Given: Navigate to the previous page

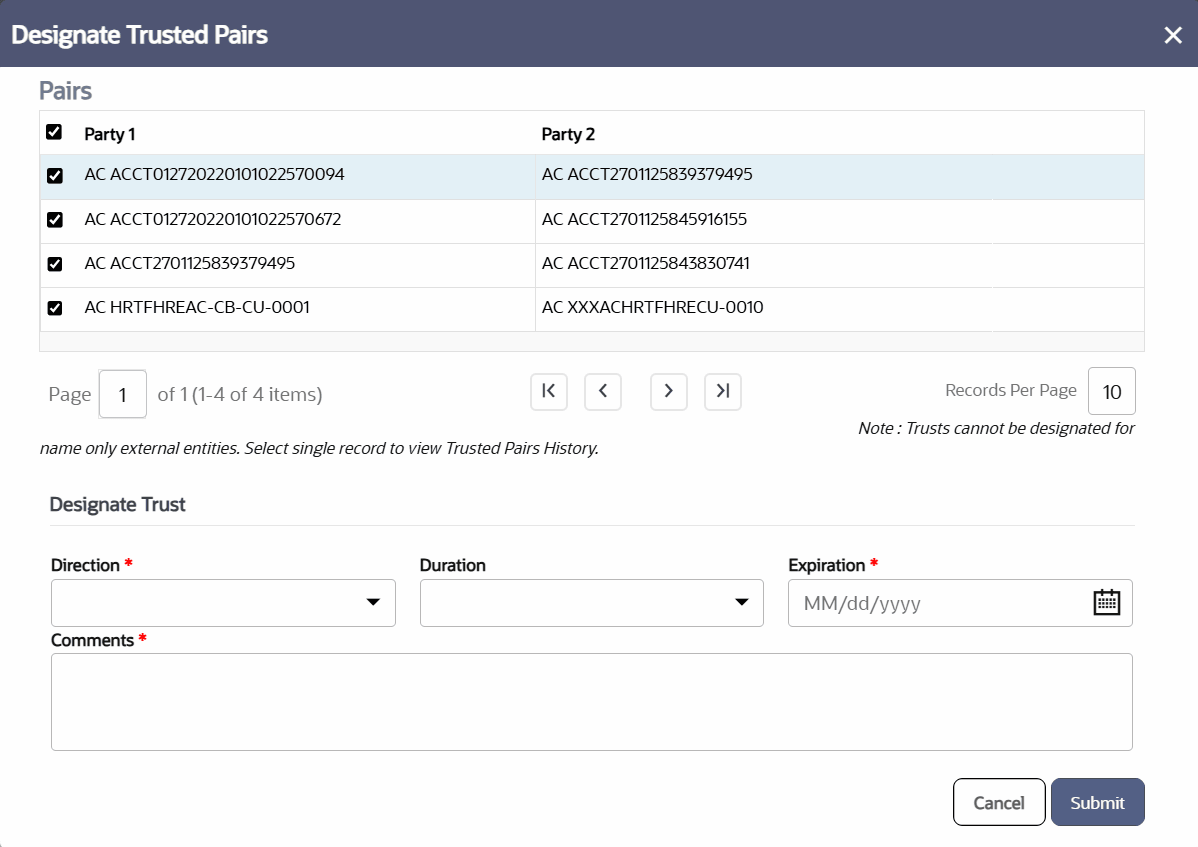Looking at the screenshot, I should click(603, 391).
